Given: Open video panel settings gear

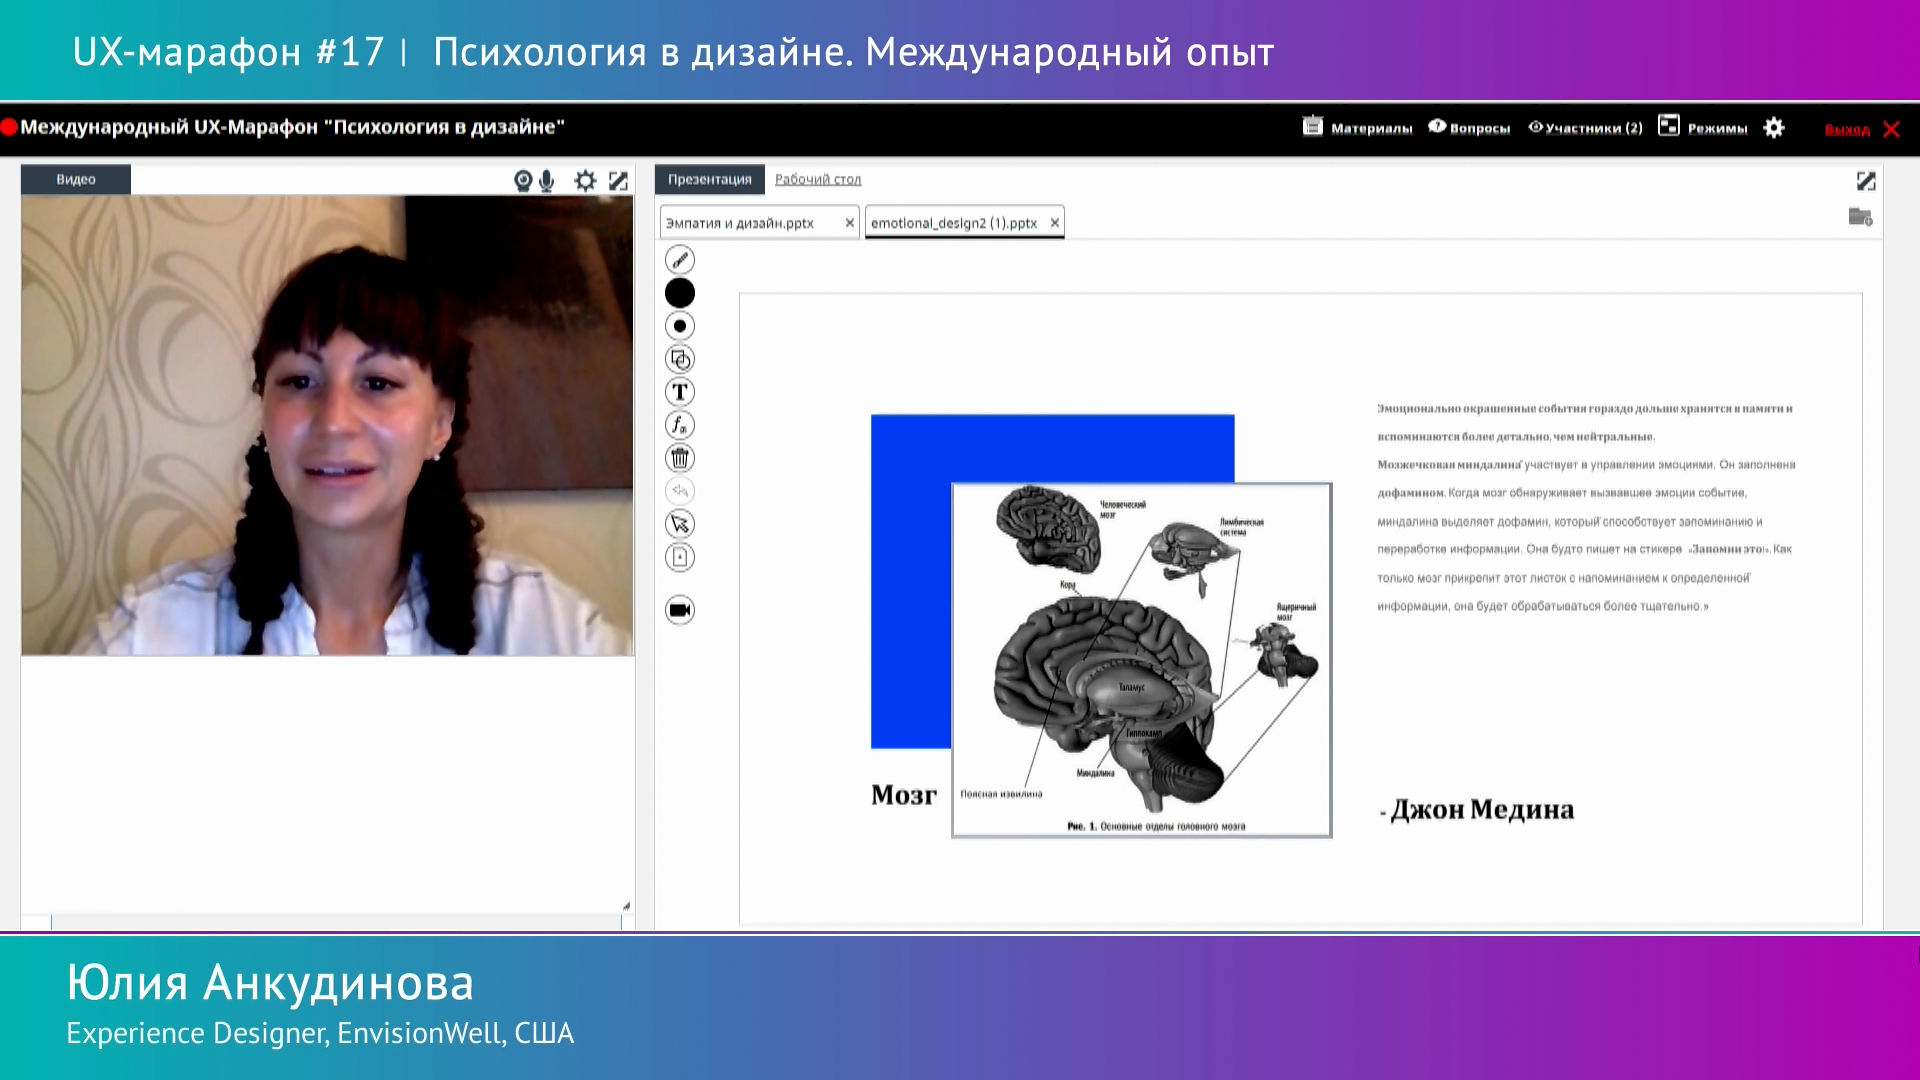Looking at the screenshot, I should pos(585,180).
